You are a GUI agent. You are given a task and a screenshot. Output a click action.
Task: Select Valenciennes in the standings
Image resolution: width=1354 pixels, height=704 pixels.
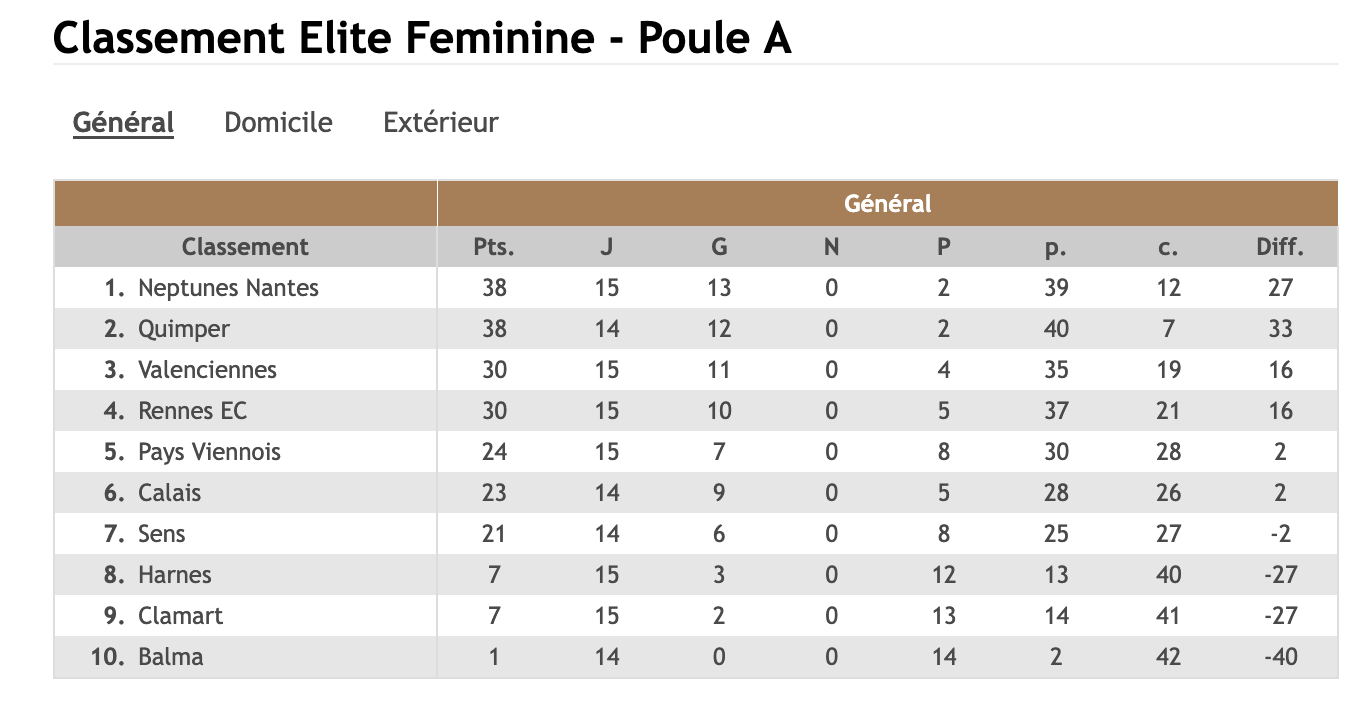(x=207, y=370)
